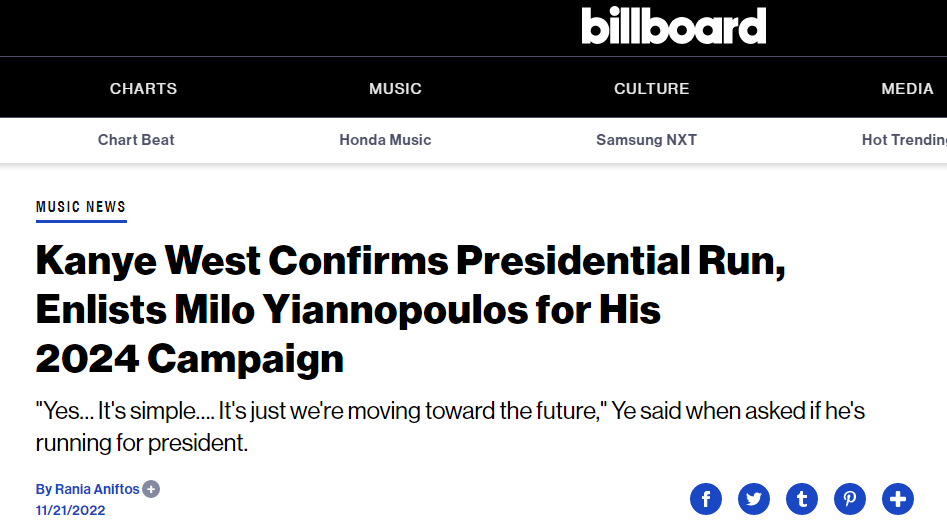Expand author details plus icon beside Rania Aniftos
The image size is (947, 528).
151,489
